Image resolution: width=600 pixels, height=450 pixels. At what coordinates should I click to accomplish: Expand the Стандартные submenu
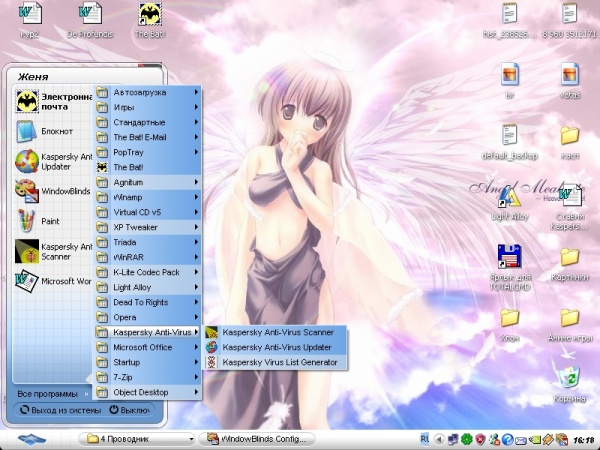pyautogui.click(x=148, y=122)
